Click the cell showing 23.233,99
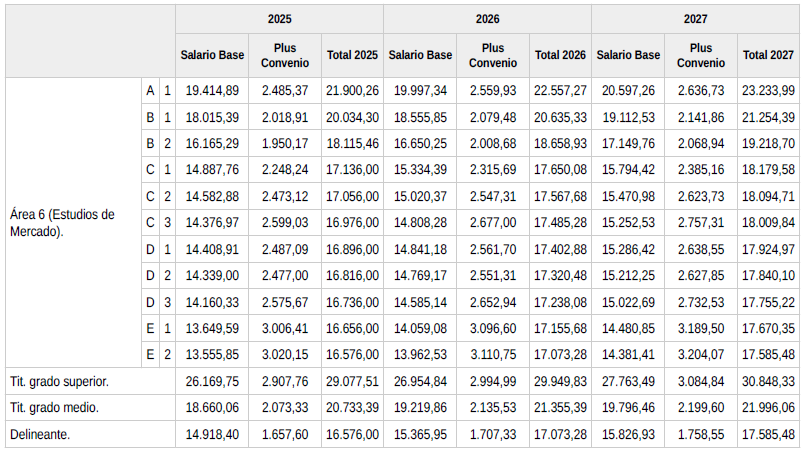The image size is (807, 450). (x=768, y=91)
